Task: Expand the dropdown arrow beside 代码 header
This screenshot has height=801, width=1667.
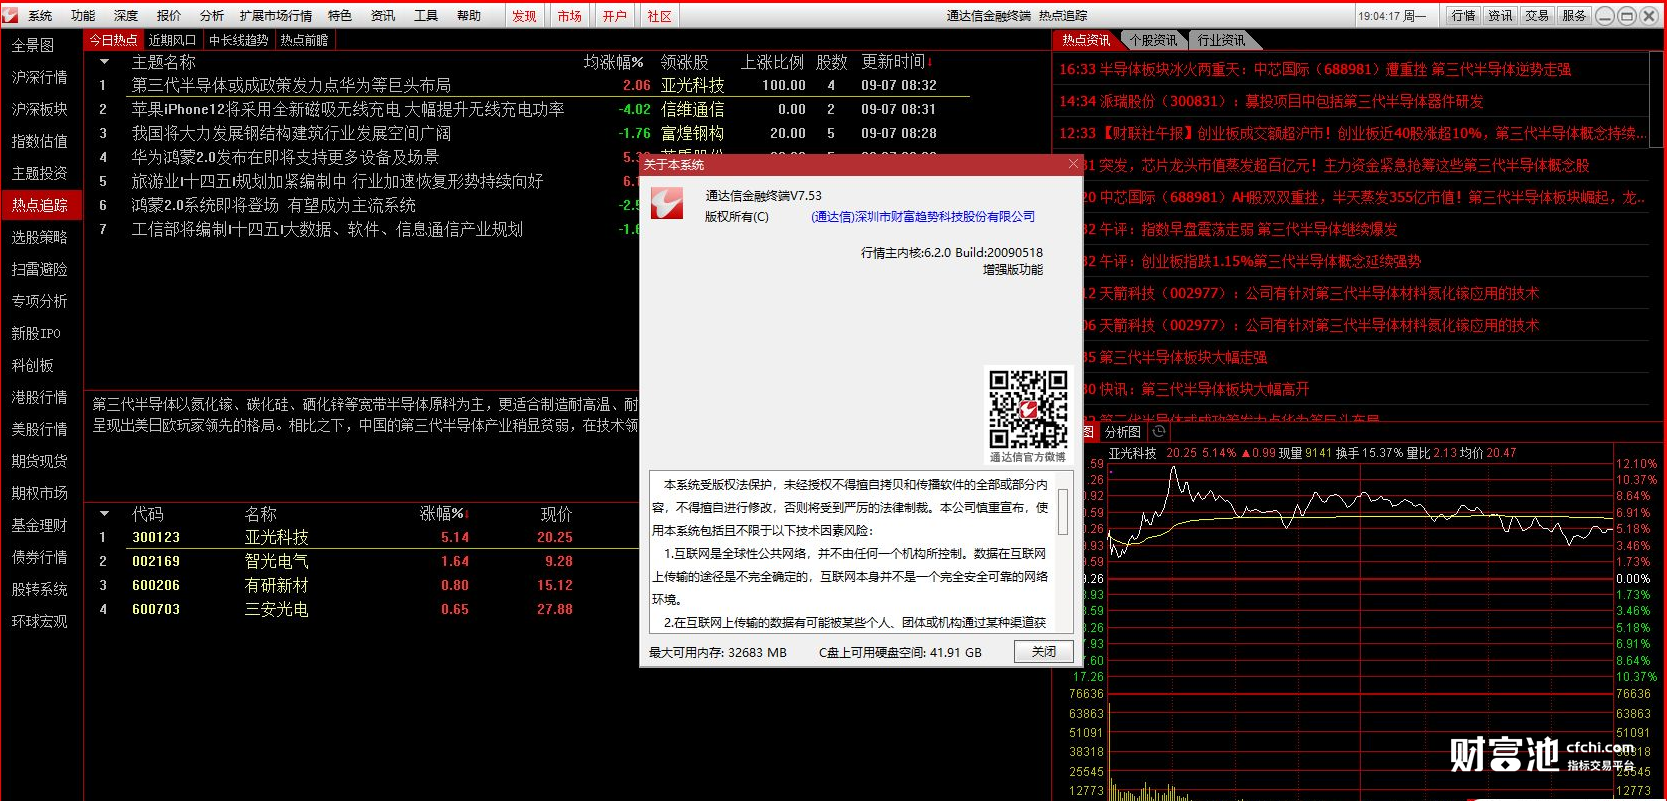Action: [104, 514]
